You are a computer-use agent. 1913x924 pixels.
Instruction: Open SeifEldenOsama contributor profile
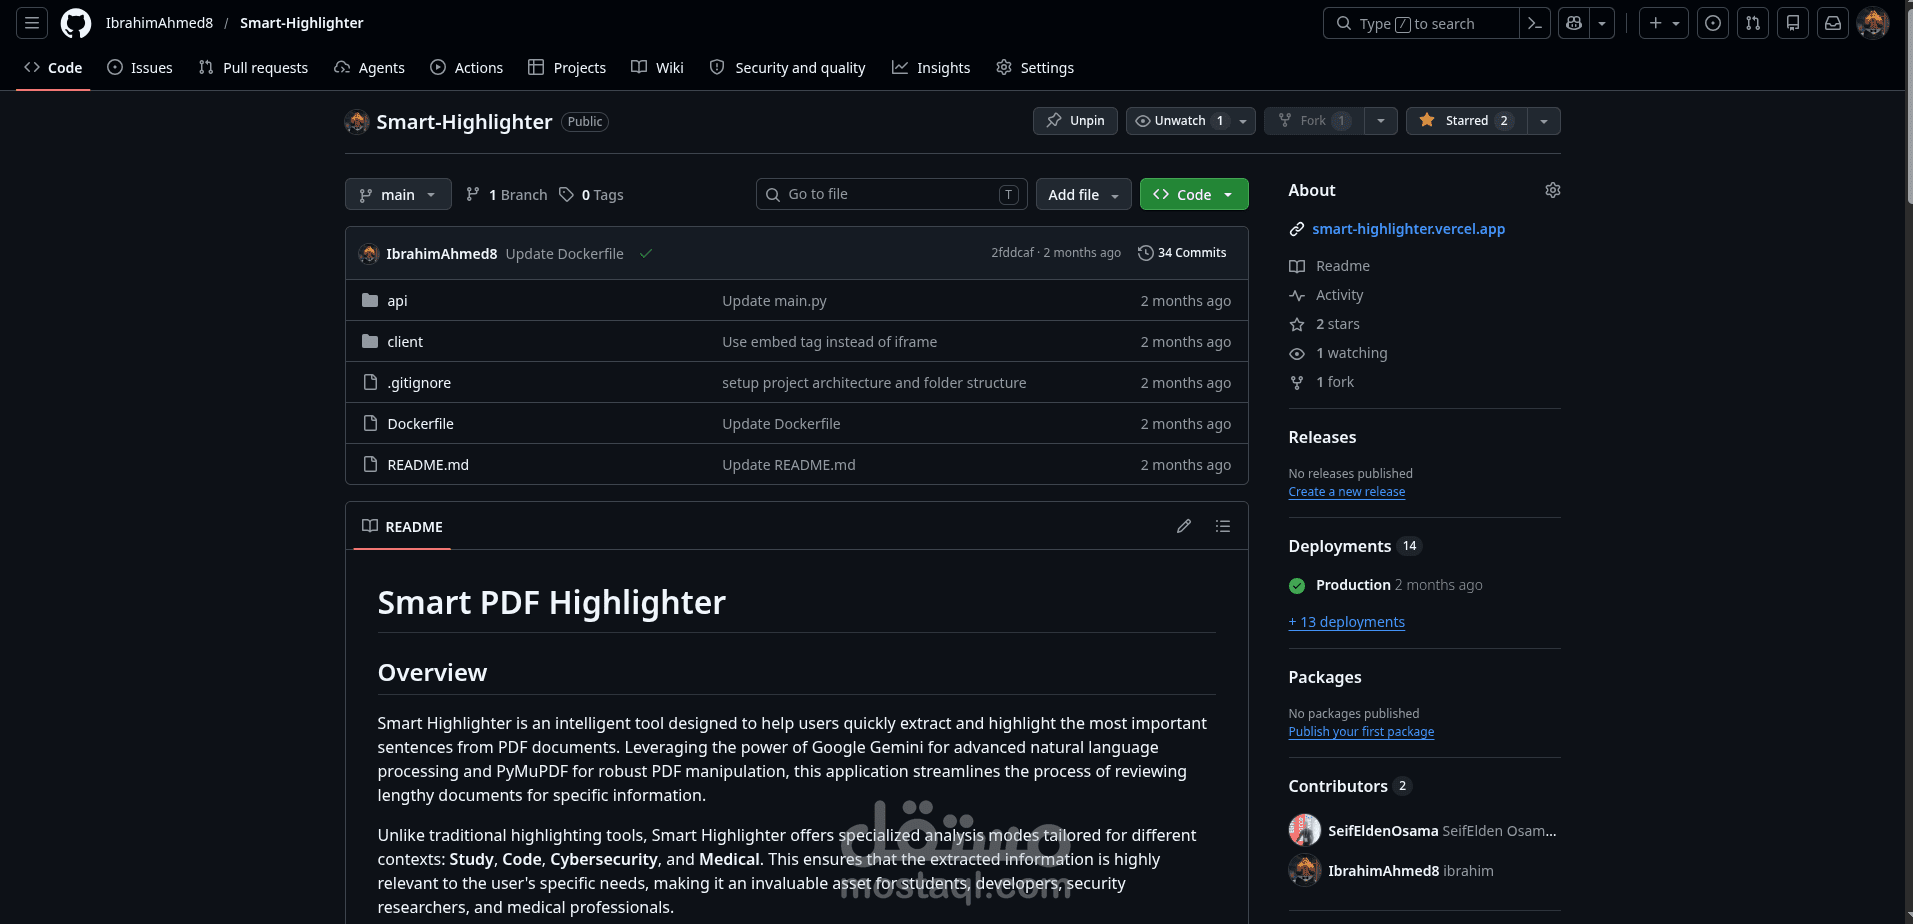[x=1383, y=831]
